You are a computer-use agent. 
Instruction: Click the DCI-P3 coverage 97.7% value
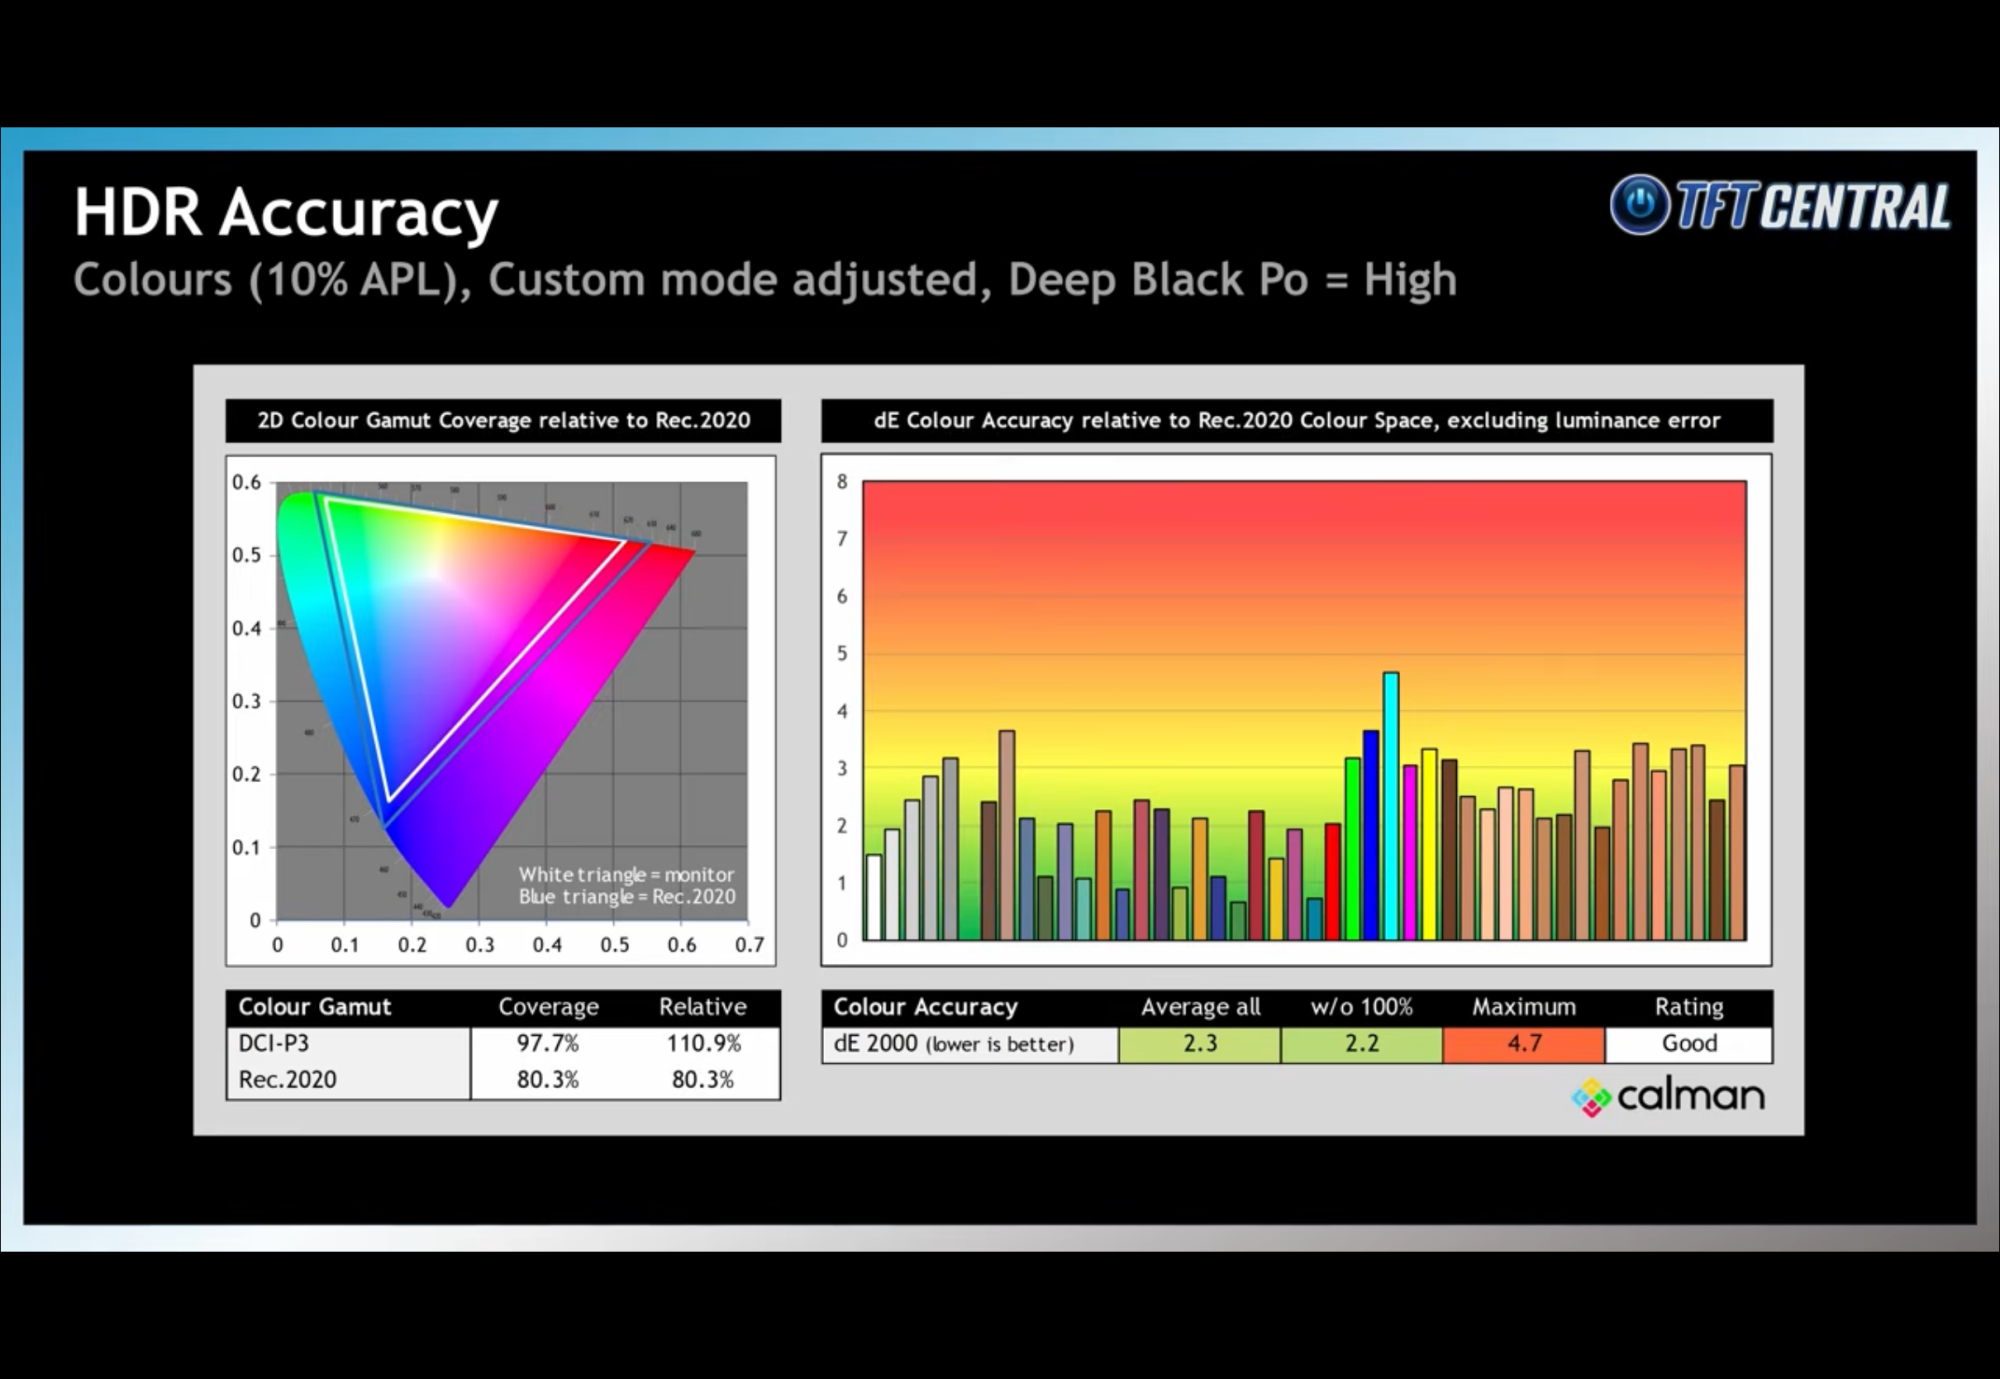[x=547, y=1044]
